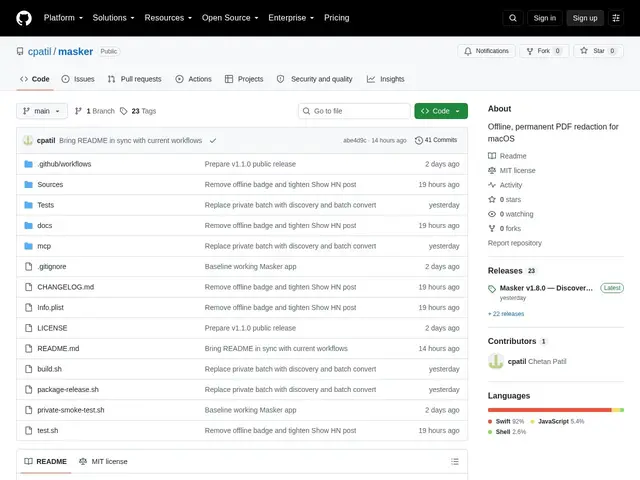
Task: Open the 1 Branch link
Action: [x=95, y=111]
